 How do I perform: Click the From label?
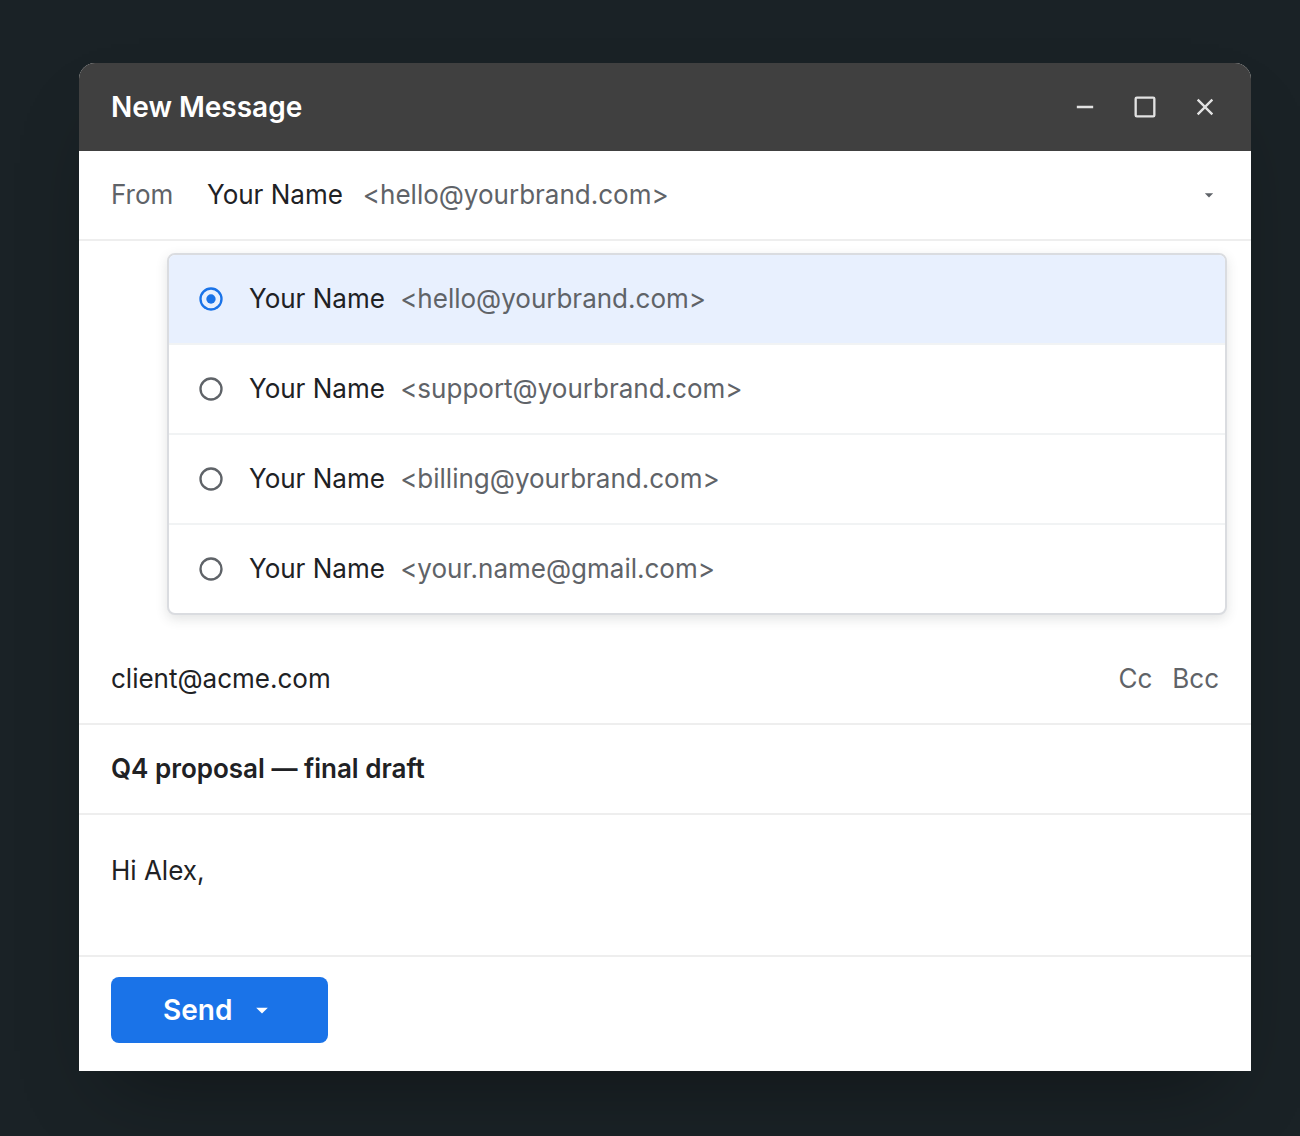tap(142, 195)
